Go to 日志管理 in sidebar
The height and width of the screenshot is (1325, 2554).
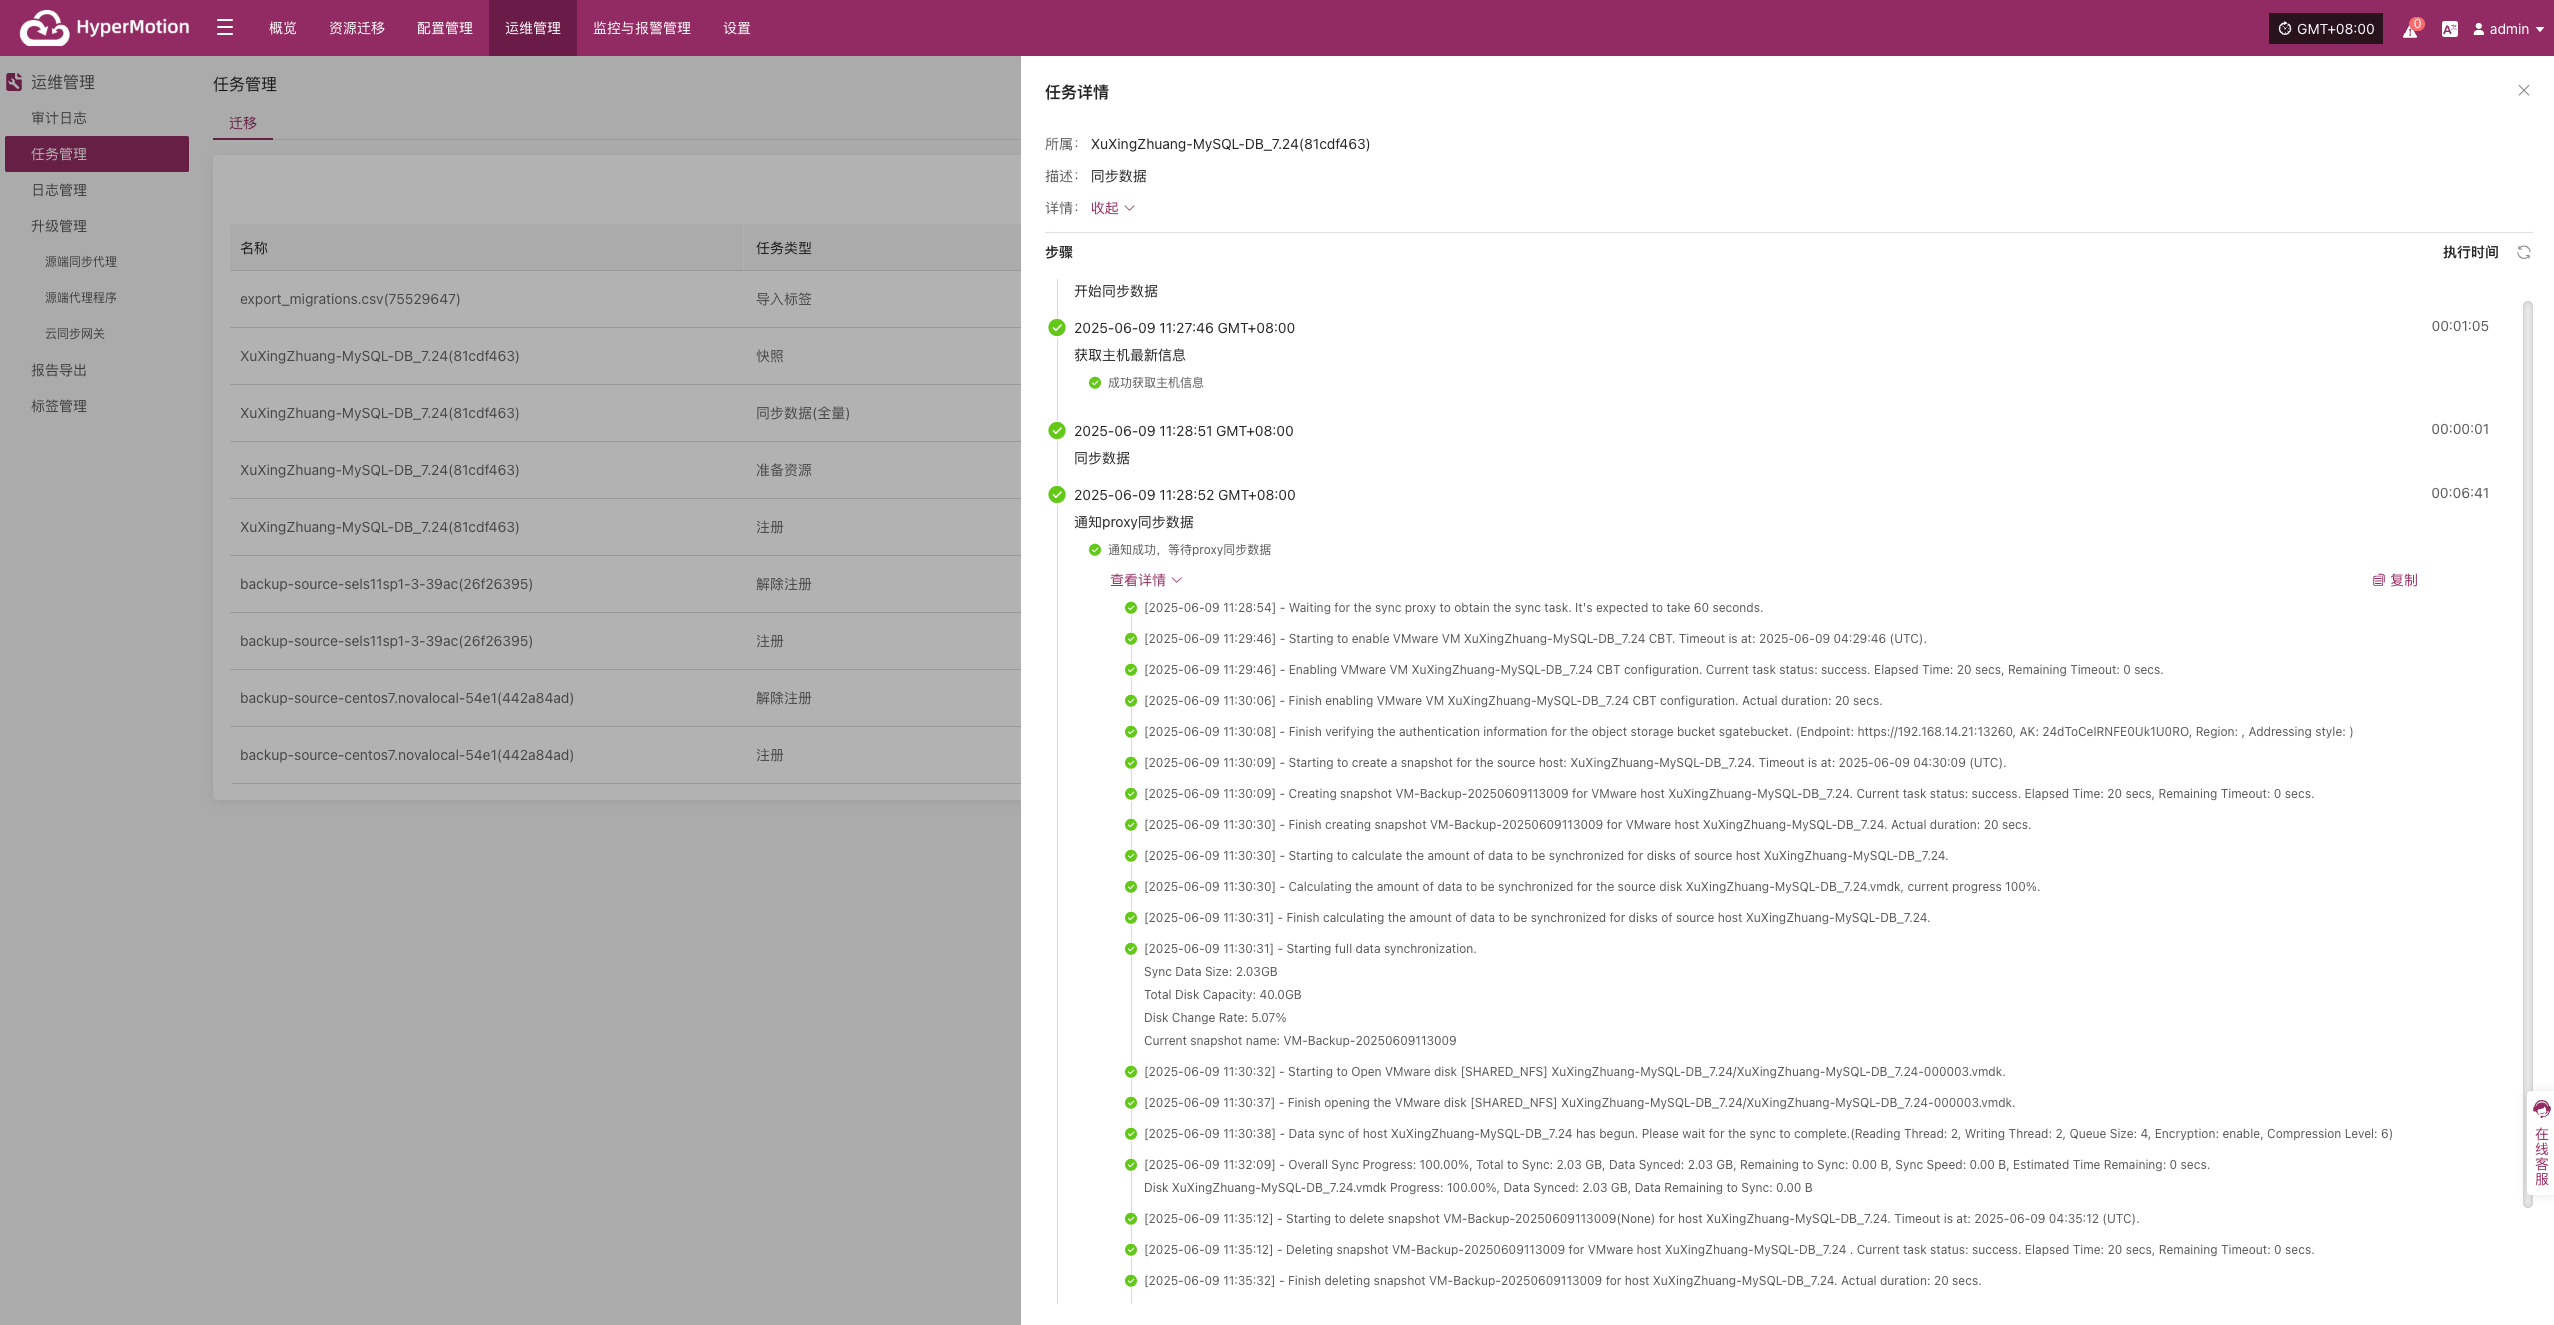tap(97, 190)
